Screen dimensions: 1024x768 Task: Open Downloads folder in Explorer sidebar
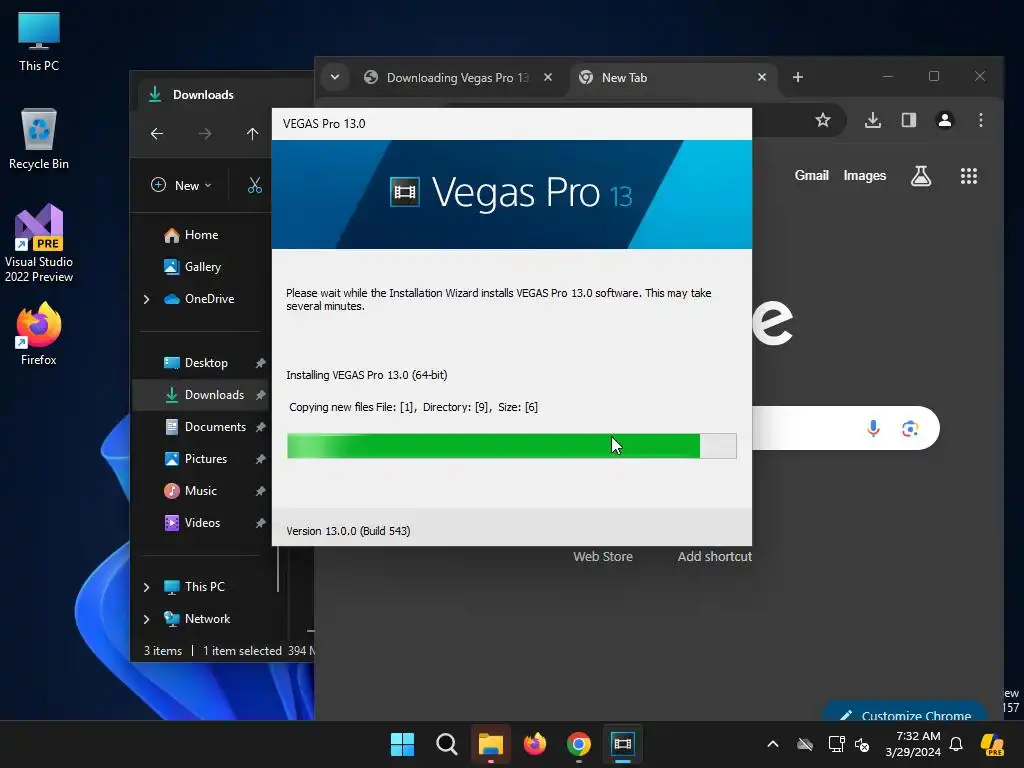coord(214,395)
